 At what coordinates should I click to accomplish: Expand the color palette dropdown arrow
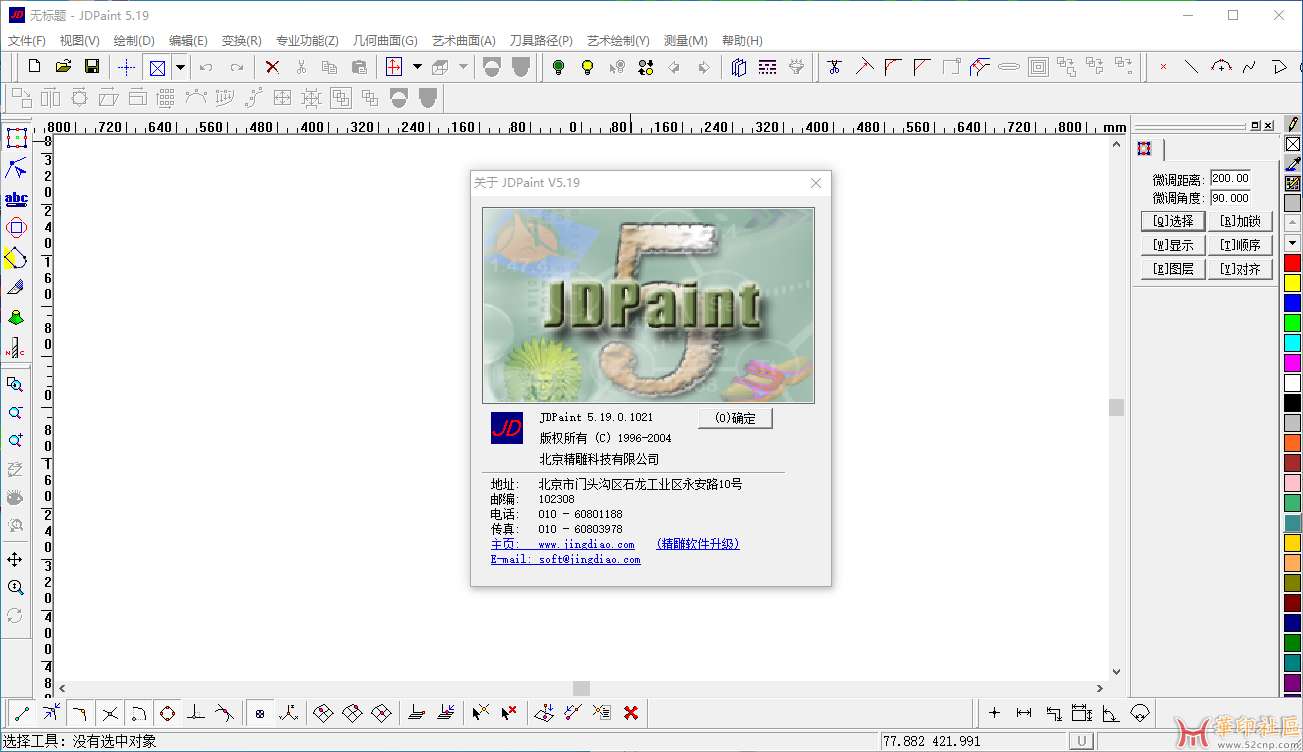1293,243
